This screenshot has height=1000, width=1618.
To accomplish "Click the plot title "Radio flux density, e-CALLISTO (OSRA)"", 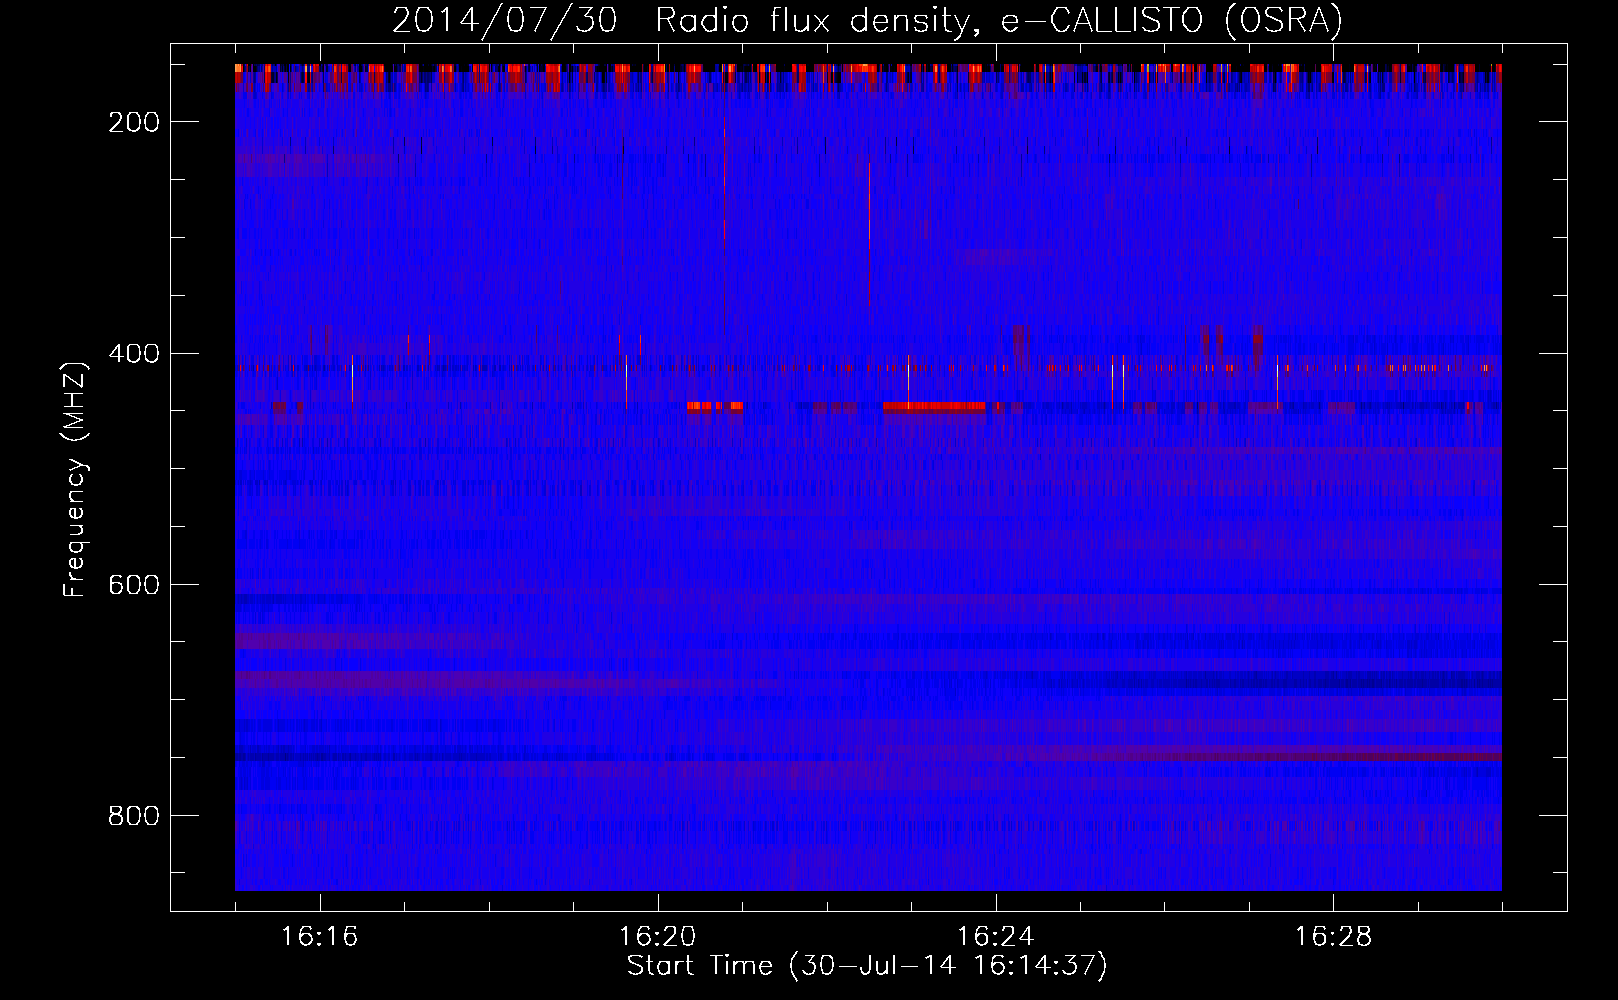I will pos(999,20).
